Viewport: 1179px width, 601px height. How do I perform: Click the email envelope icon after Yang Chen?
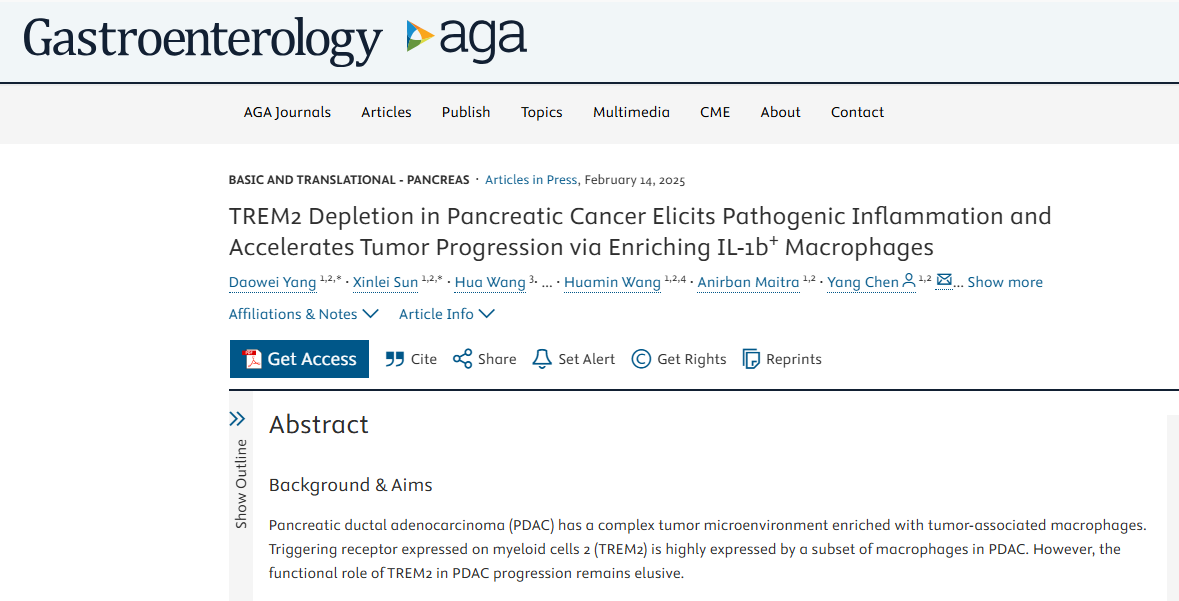(944, 281)
